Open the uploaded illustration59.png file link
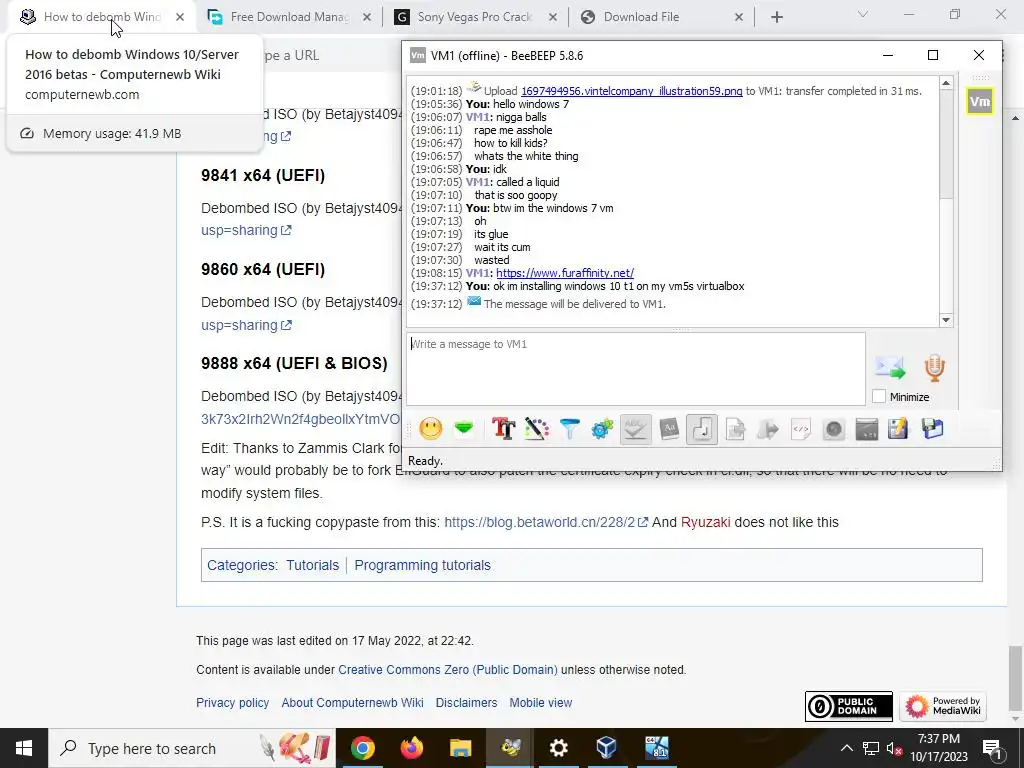 click(632, 91)
